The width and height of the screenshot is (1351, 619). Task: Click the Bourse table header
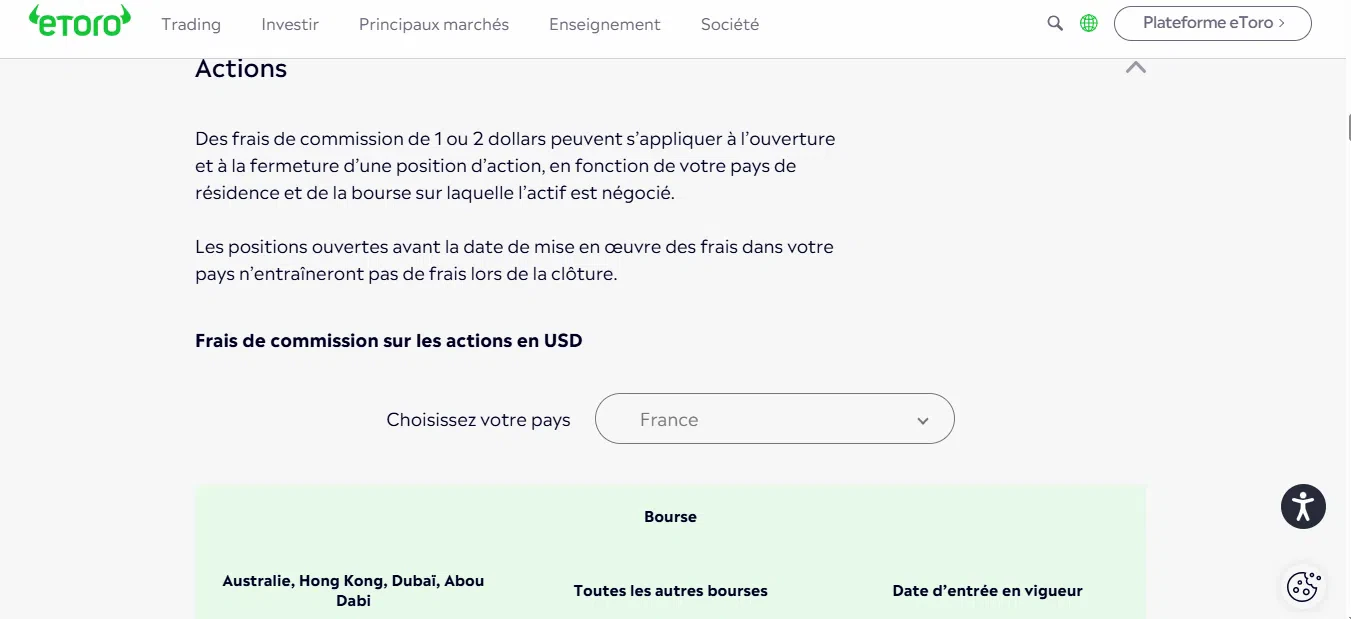[670, 517]
